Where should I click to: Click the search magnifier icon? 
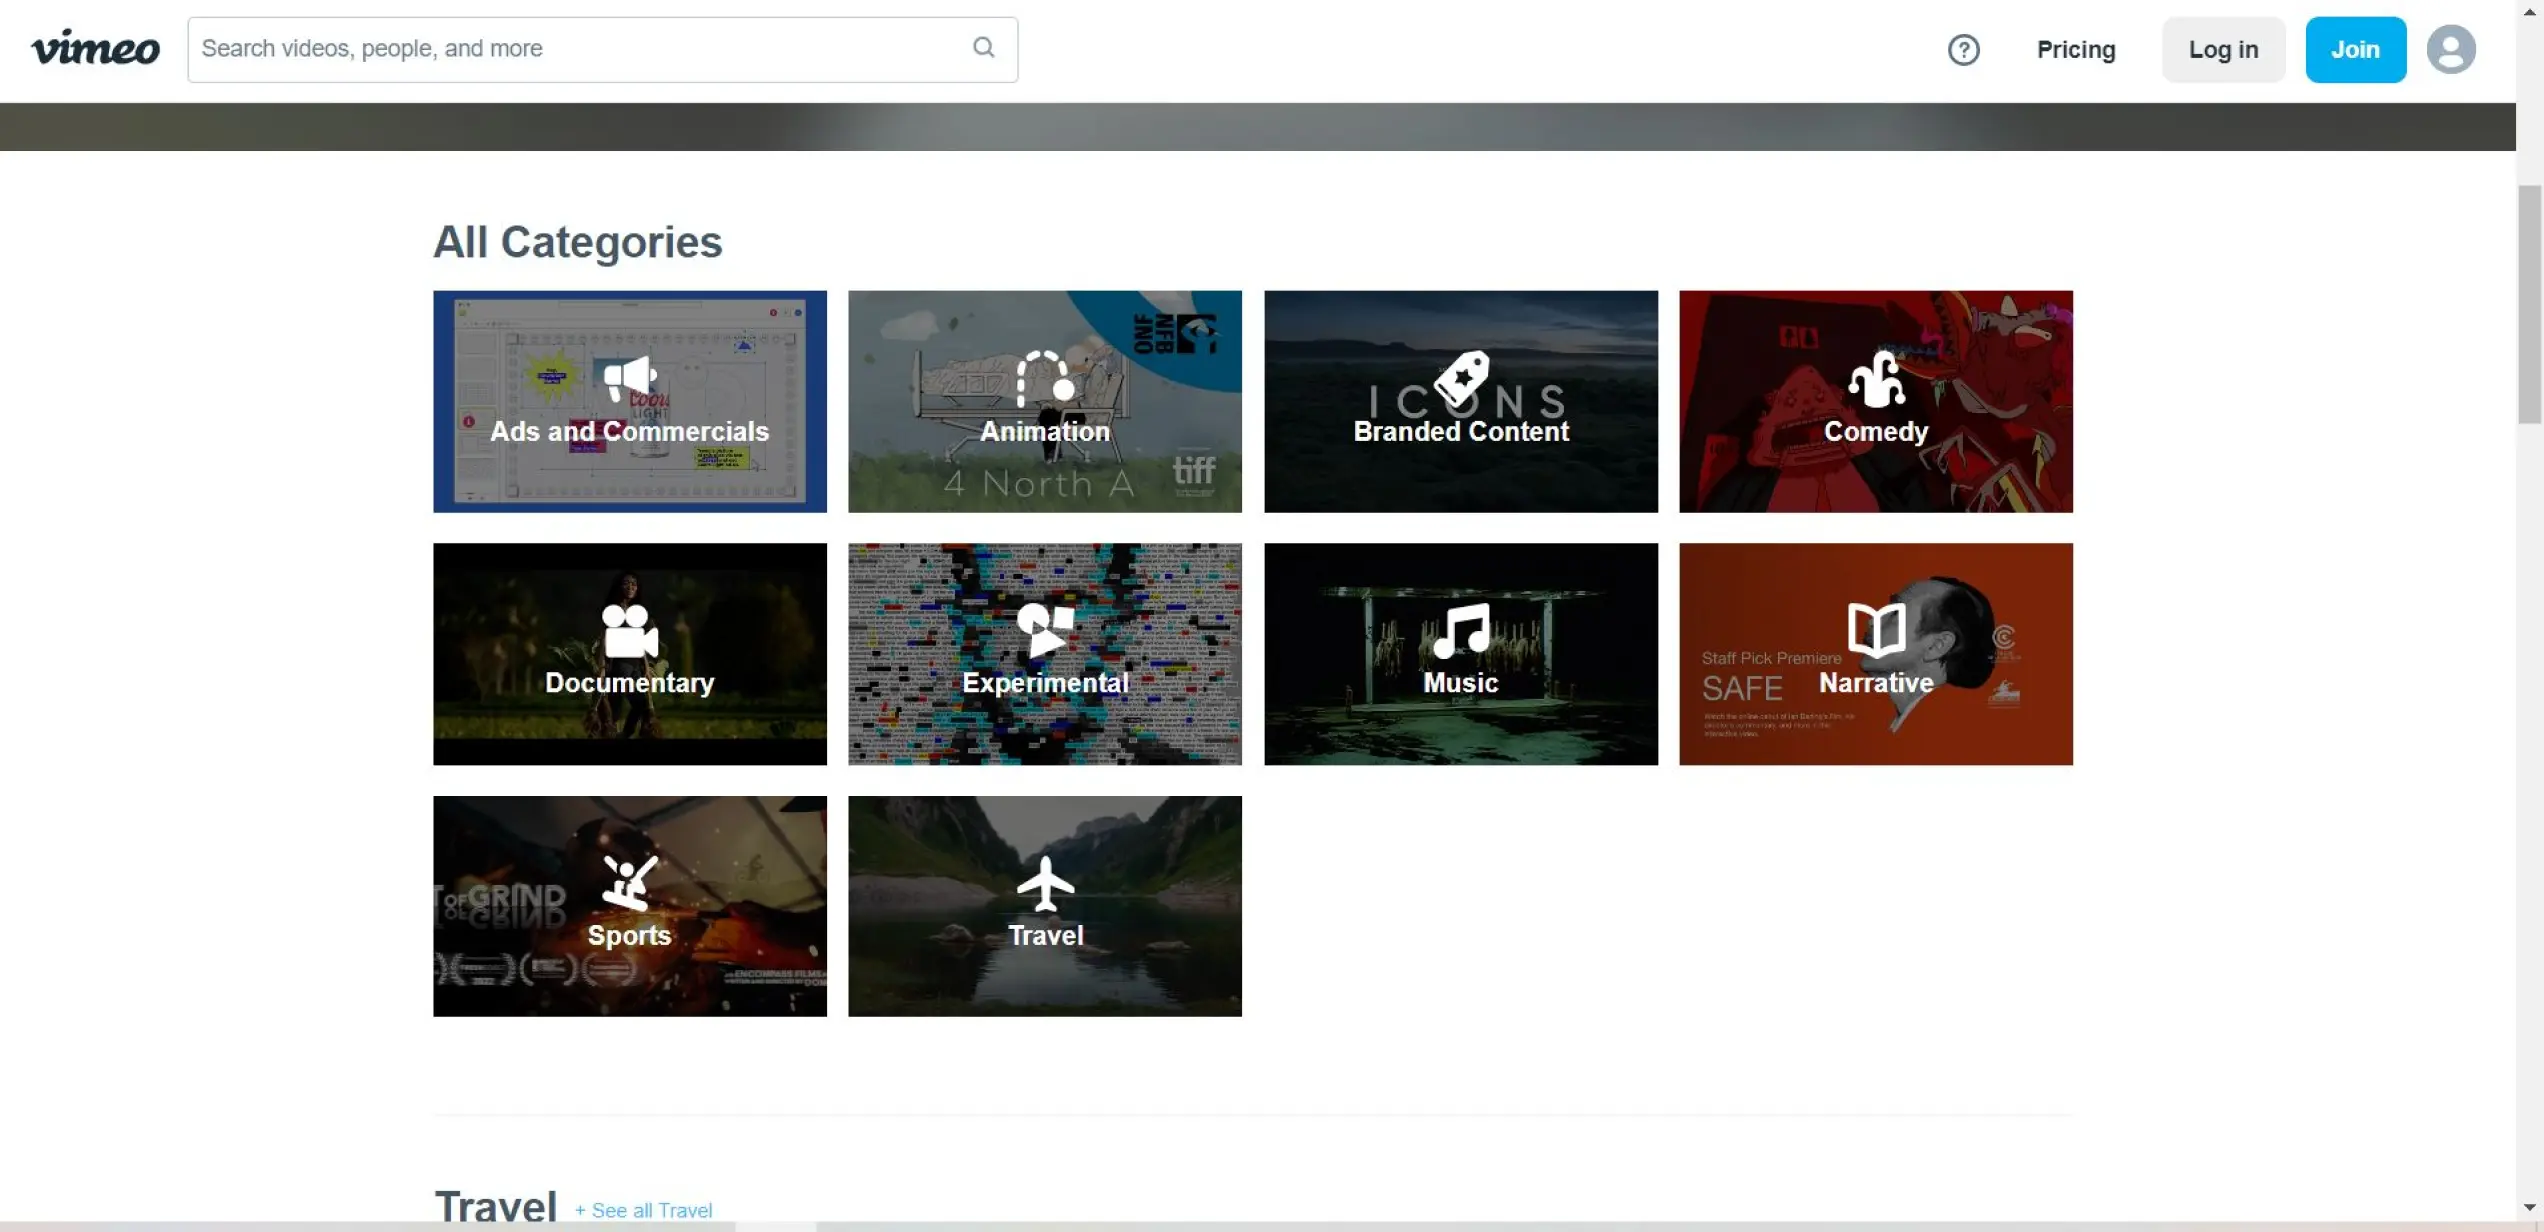(x=983, y=48)
